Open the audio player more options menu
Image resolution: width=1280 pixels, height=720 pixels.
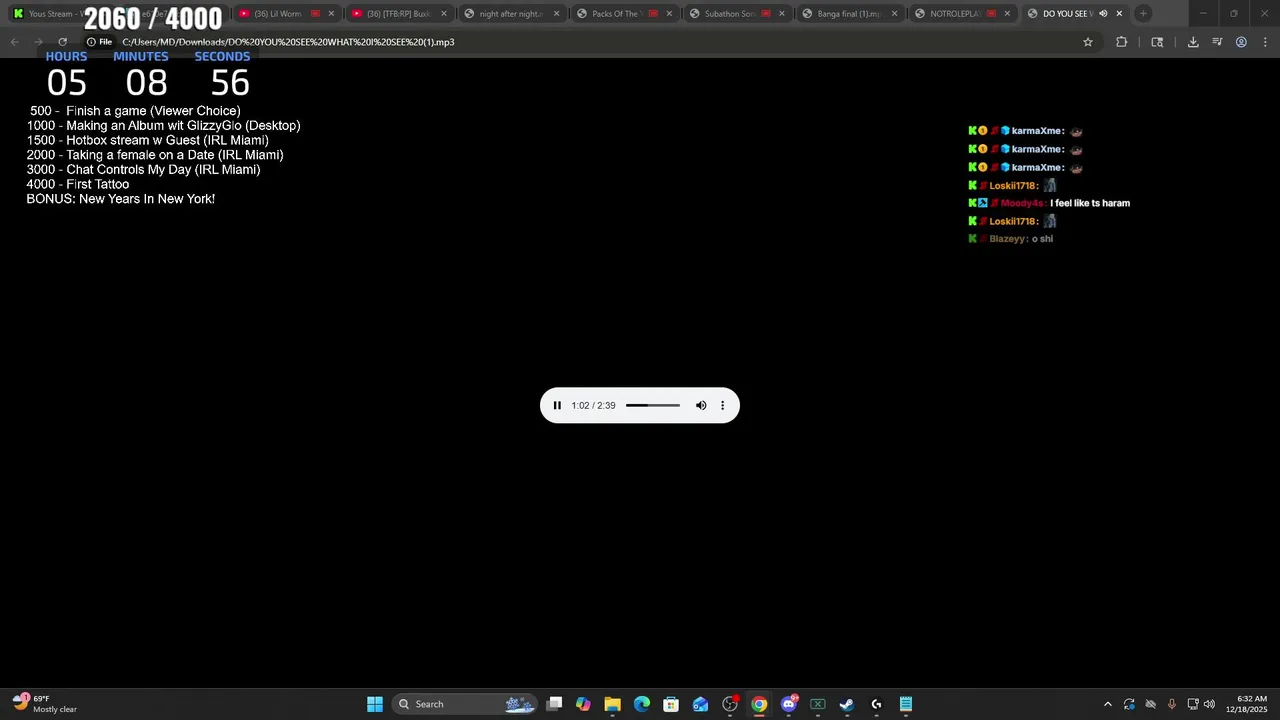(722, 405)
